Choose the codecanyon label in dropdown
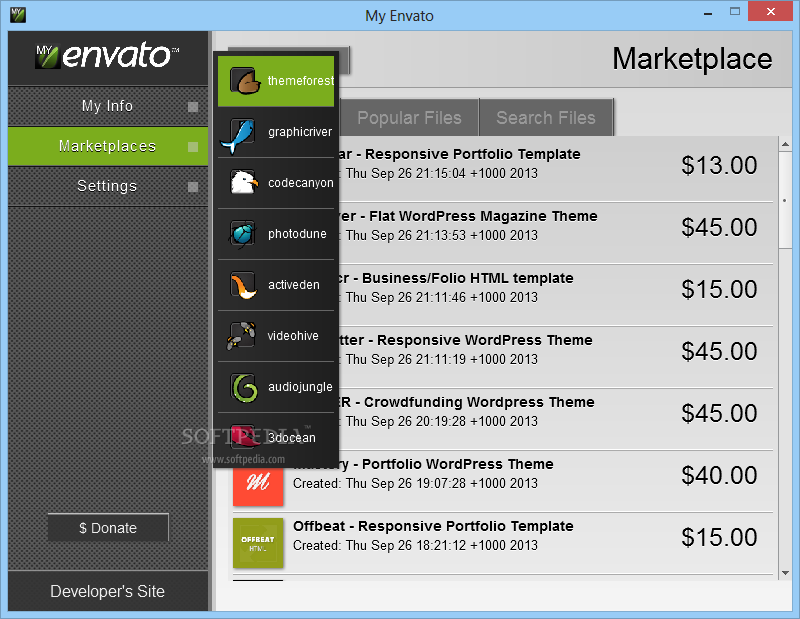 point(301,183)
